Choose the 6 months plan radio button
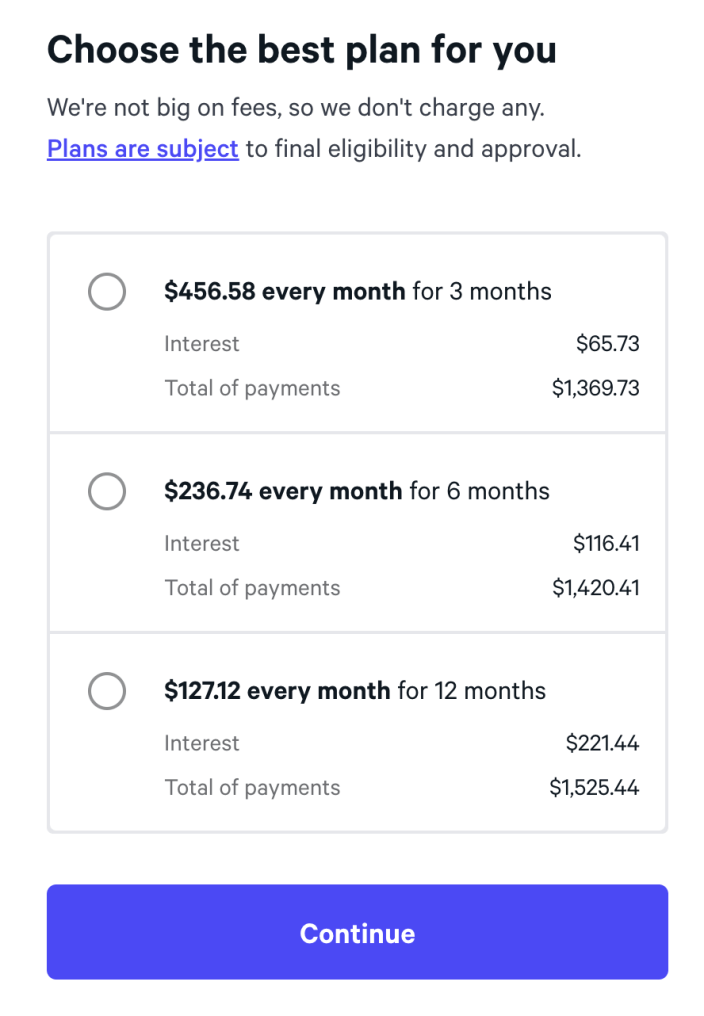 click(107, 491)
